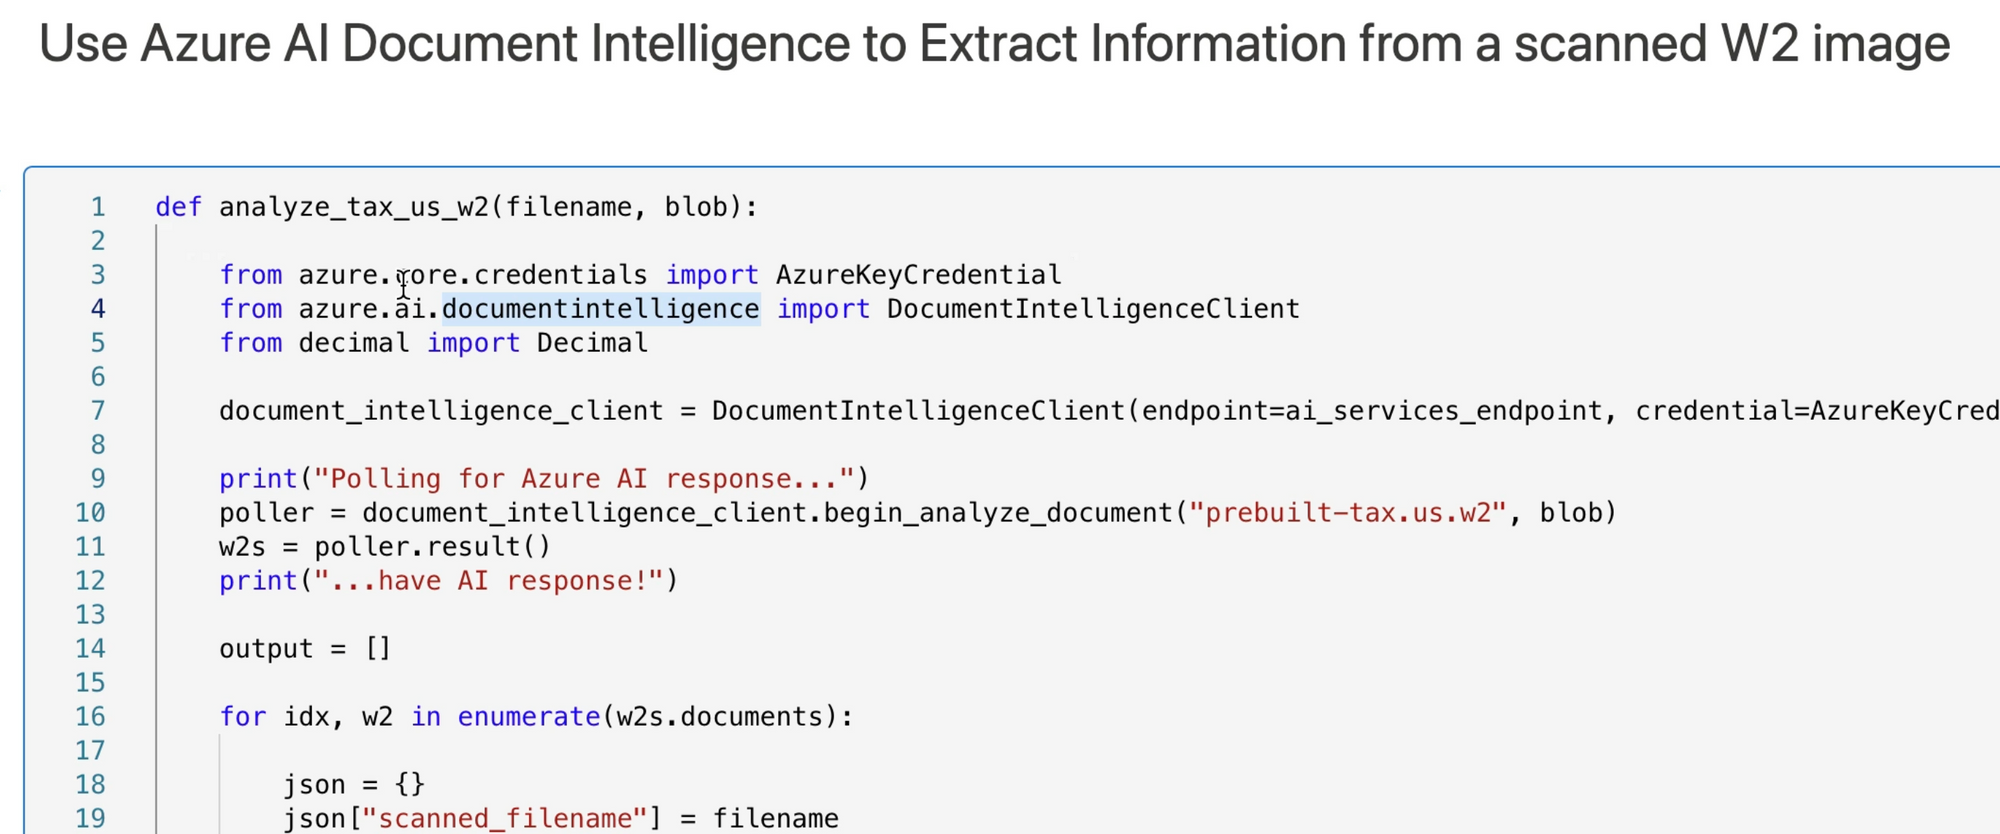Click the "...have AI response!" string

tap(488, 581)
